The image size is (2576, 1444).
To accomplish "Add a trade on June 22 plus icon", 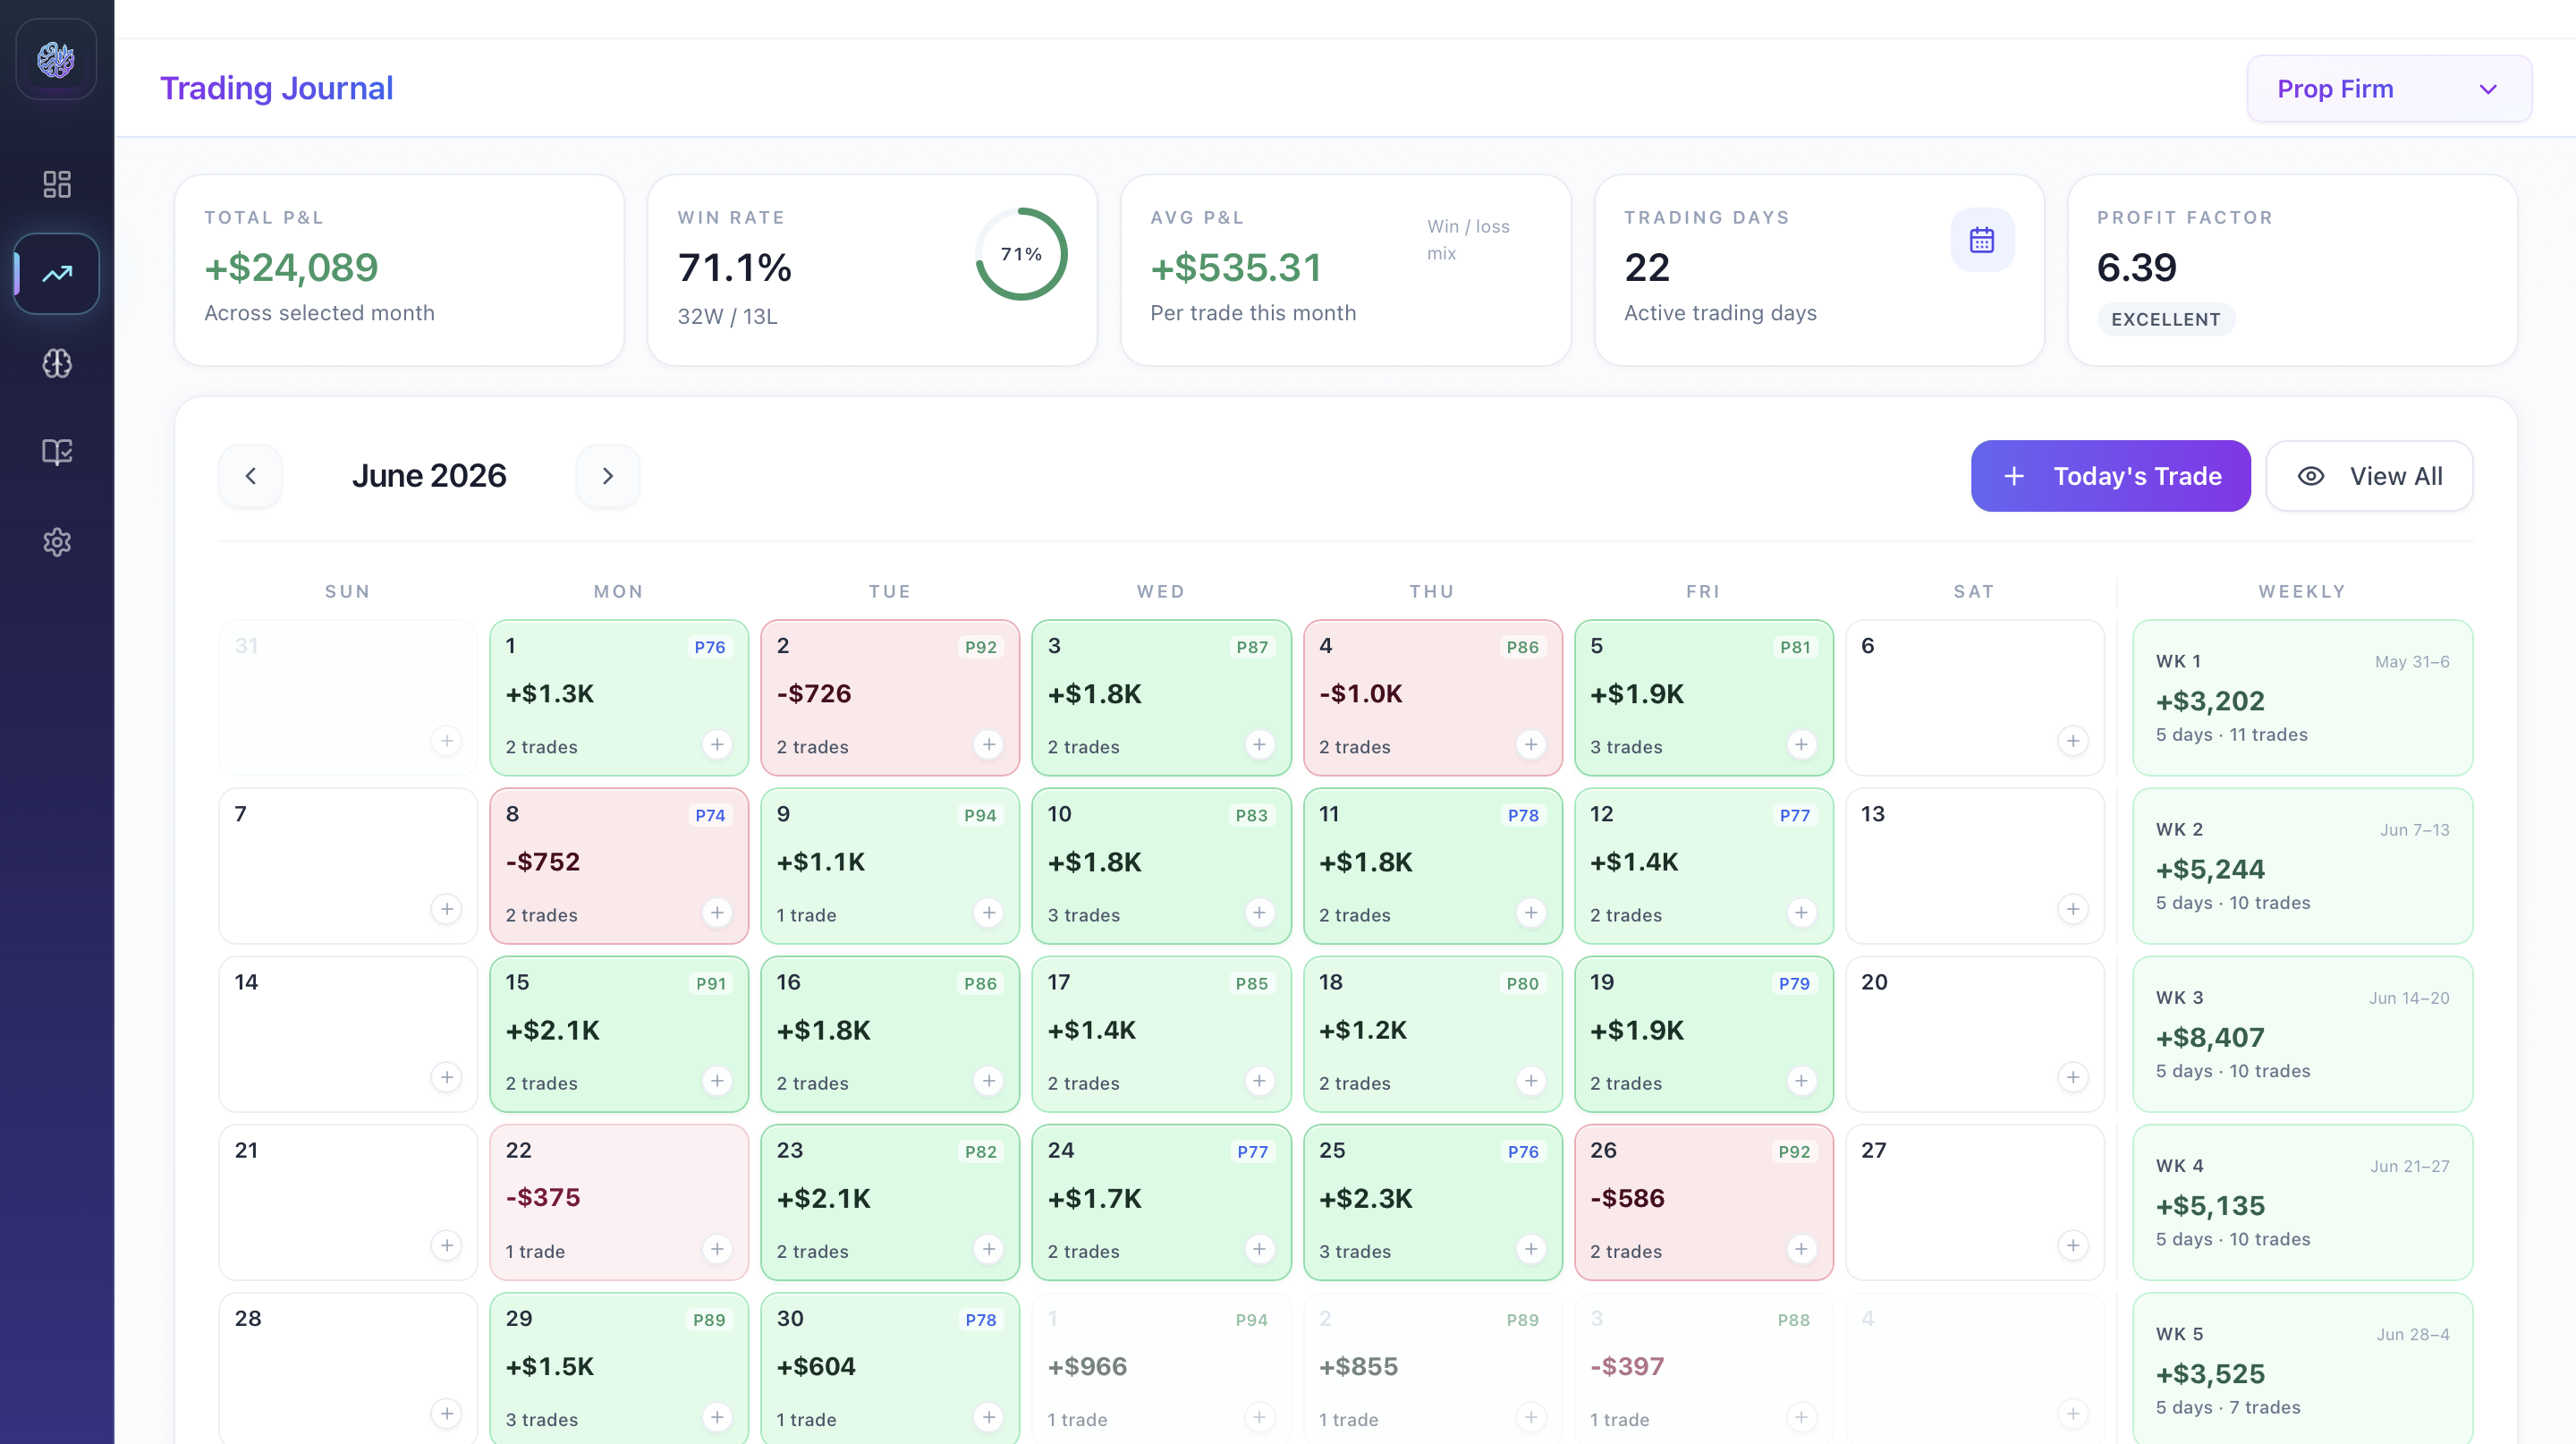I will coord(717,1248).
